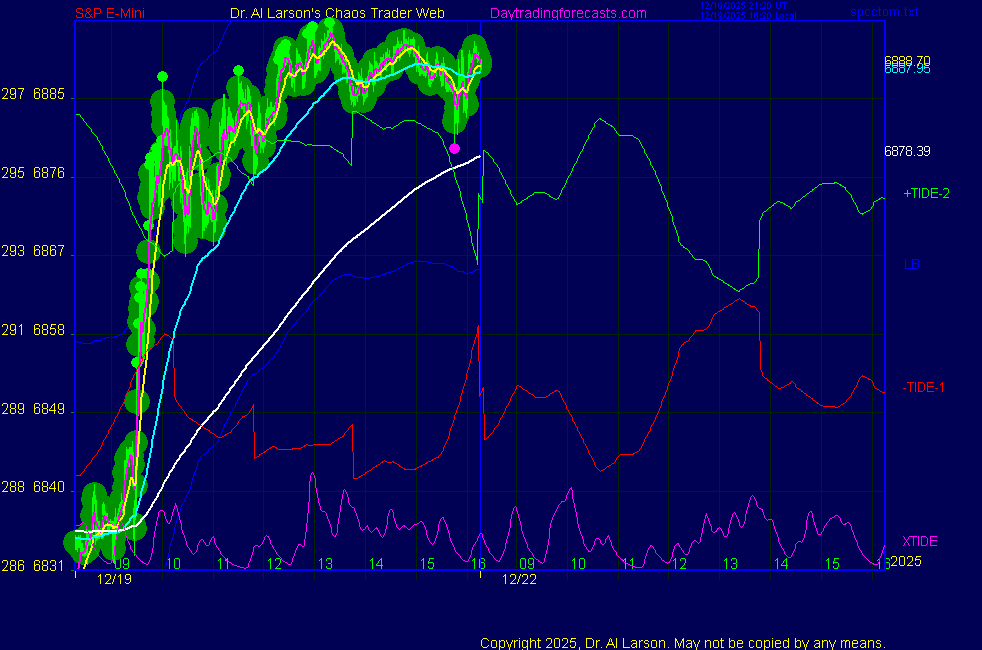Click the XTIDE legend label
982x650 pixels.
click(x=920, y=541)
